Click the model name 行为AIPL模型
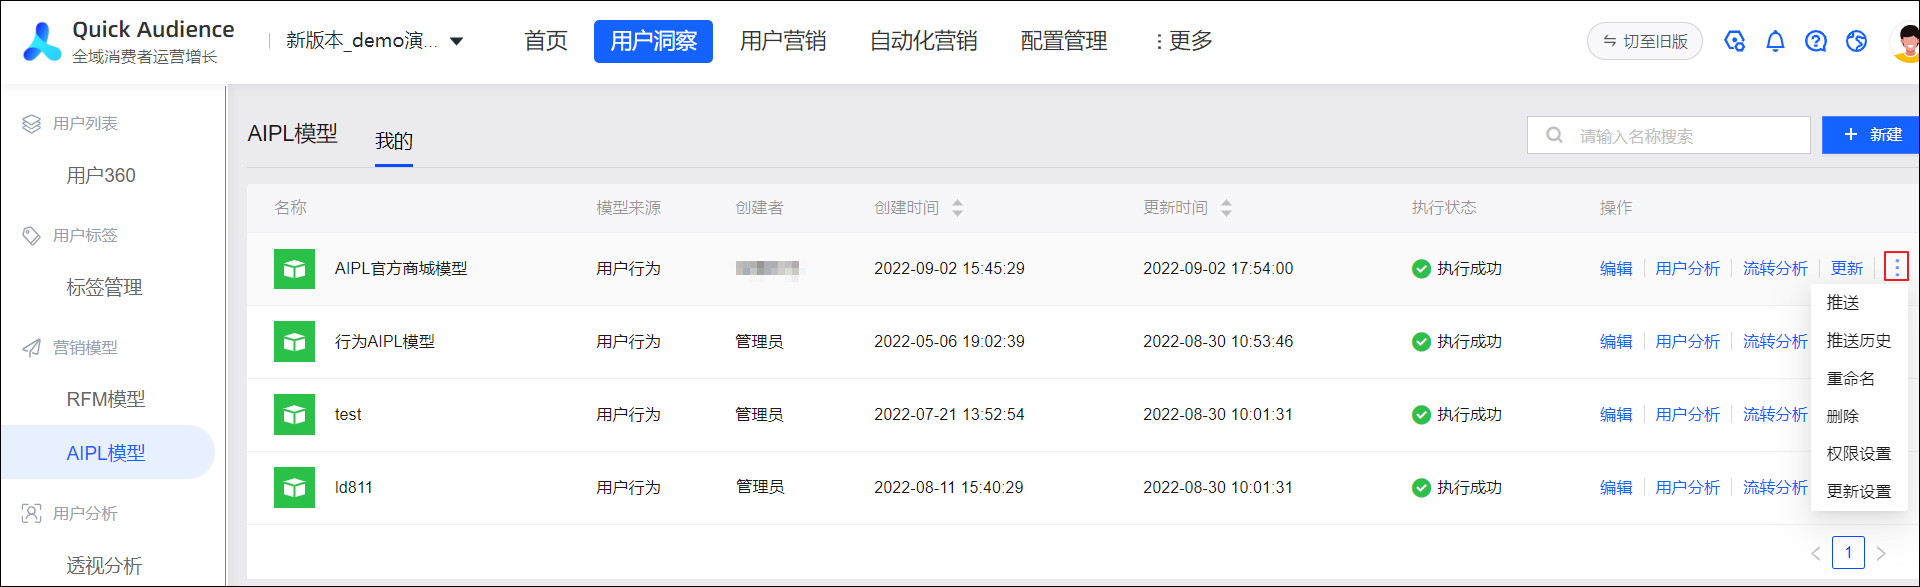Screen dimensions: 1920x587 [x=385, y=342]
